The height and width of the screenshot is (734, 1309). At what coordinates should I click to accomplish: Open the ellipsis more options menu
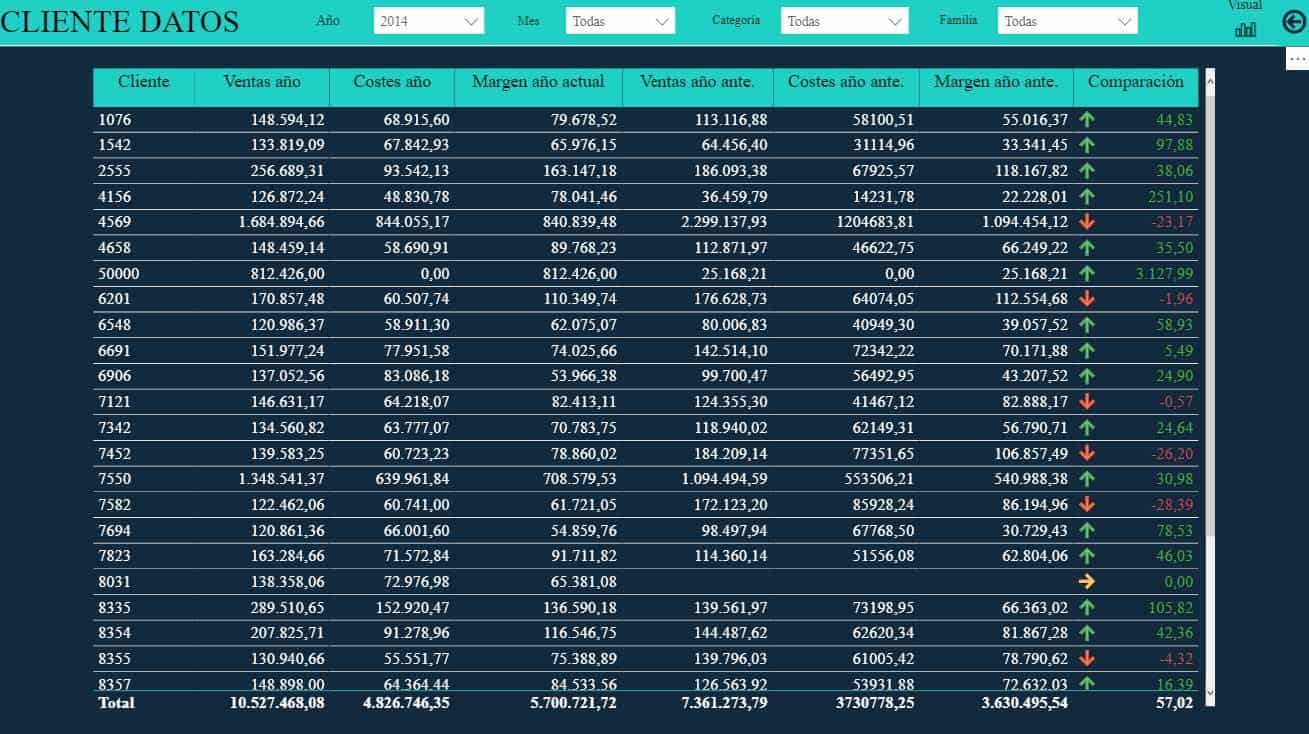click(1297, 60)
